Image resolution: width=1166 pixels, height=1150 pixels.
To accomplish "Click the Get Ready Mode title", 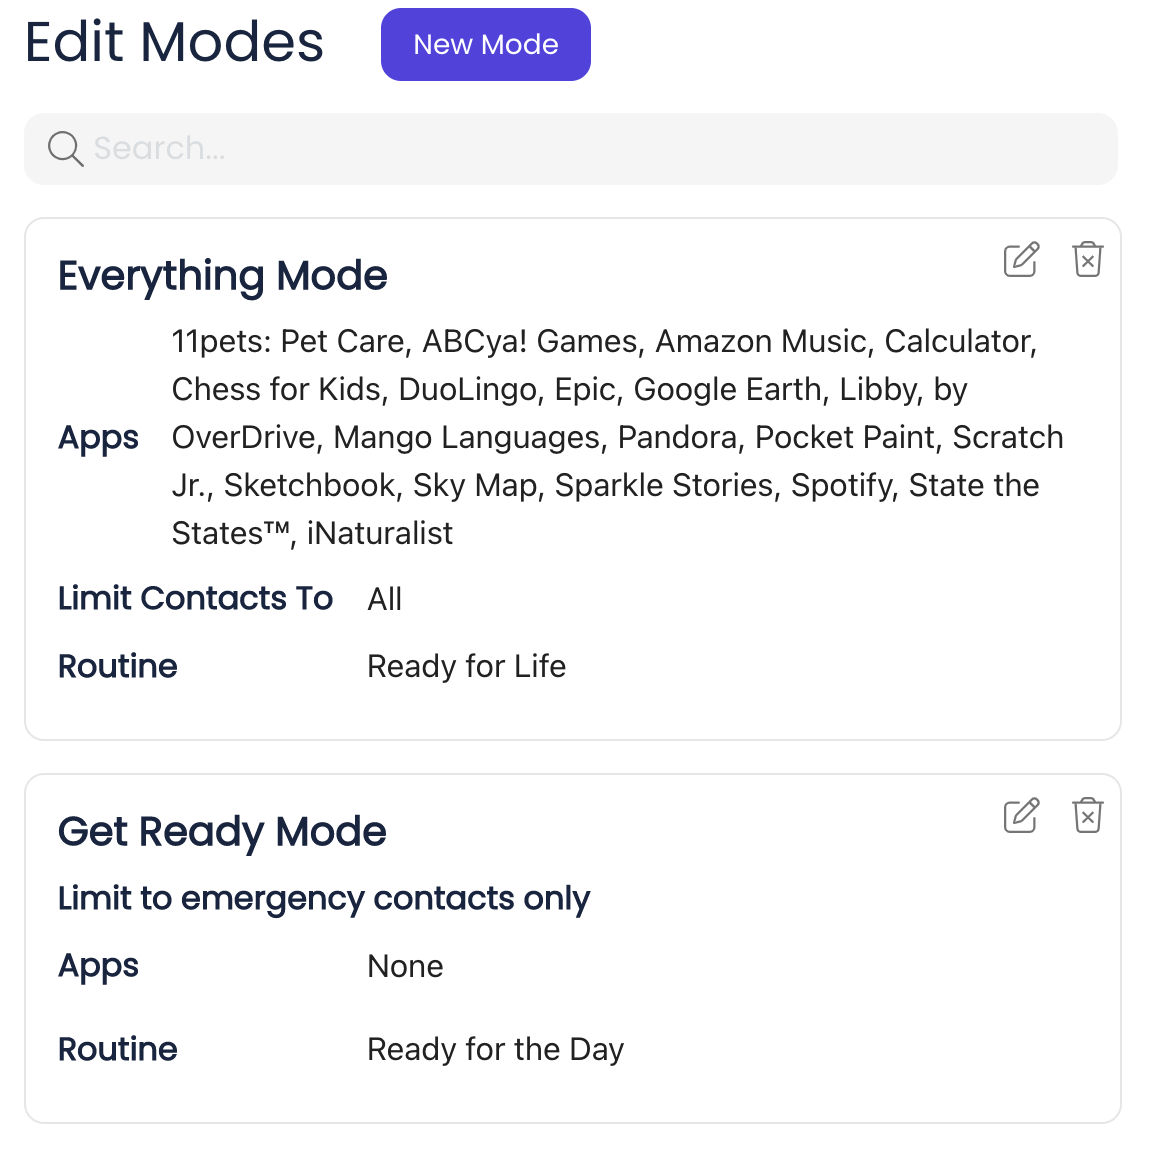I will click(222, 832).
